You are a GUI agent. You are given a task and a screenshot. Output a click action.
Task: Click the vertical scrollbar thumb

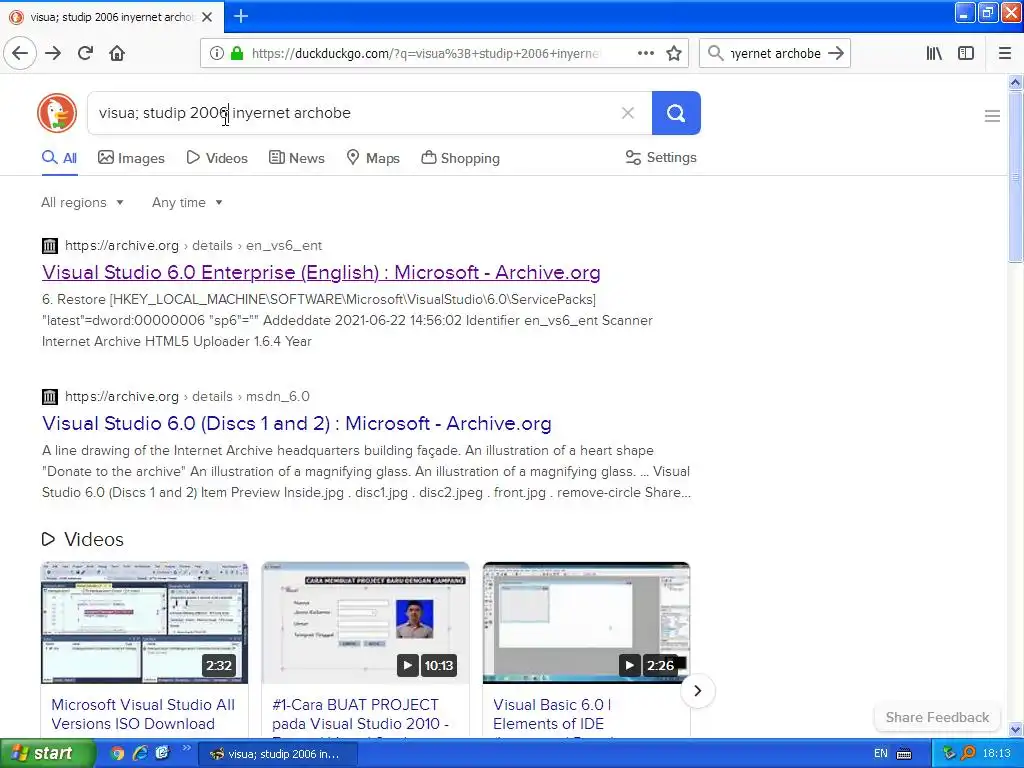pos(1016,176)
